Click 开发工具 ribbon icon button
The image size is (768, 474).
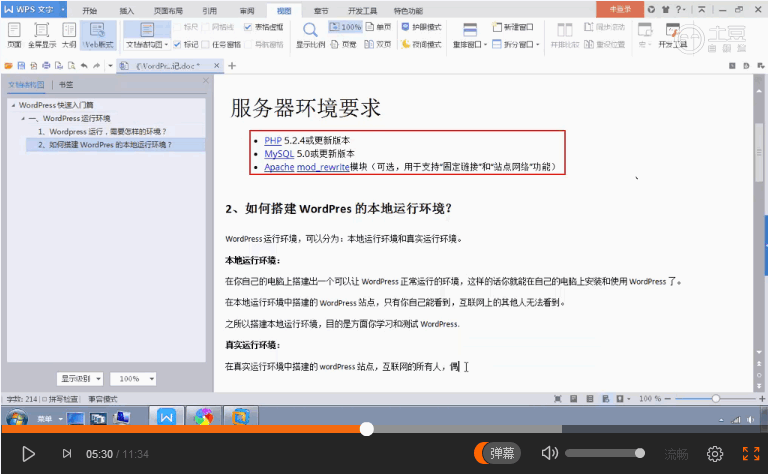point(672,35)
